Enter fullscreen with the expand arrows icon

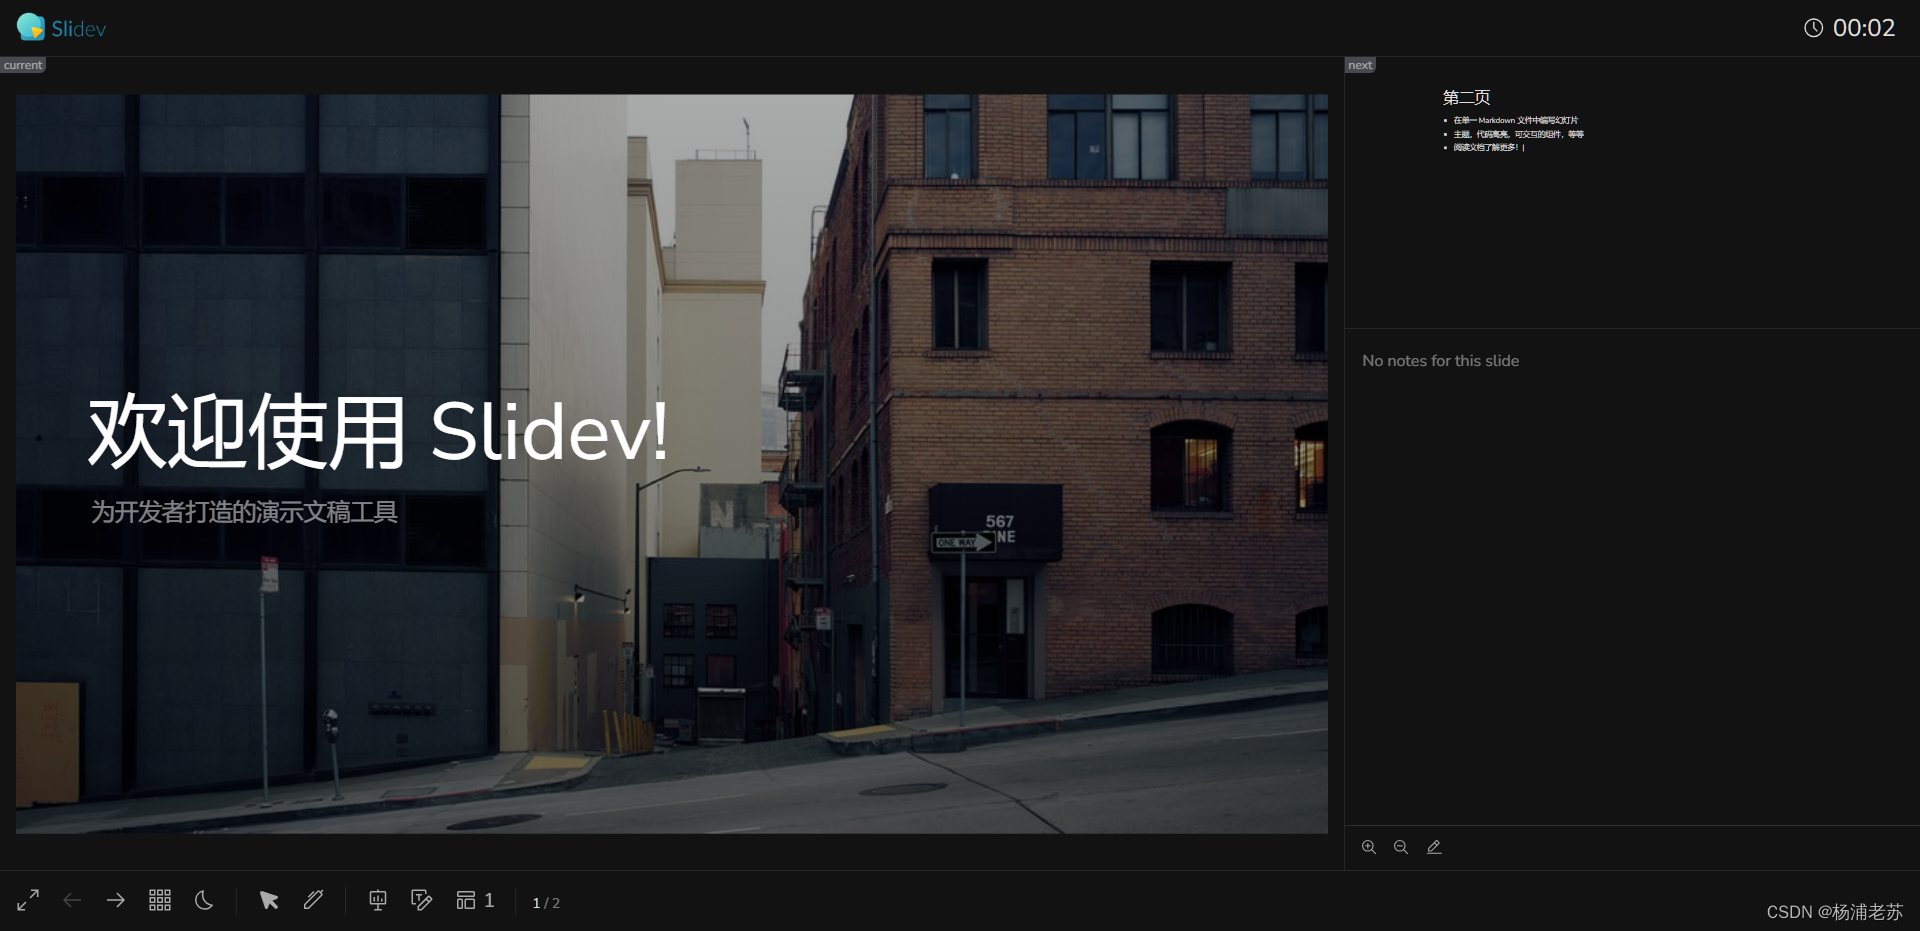pos(28,900)
